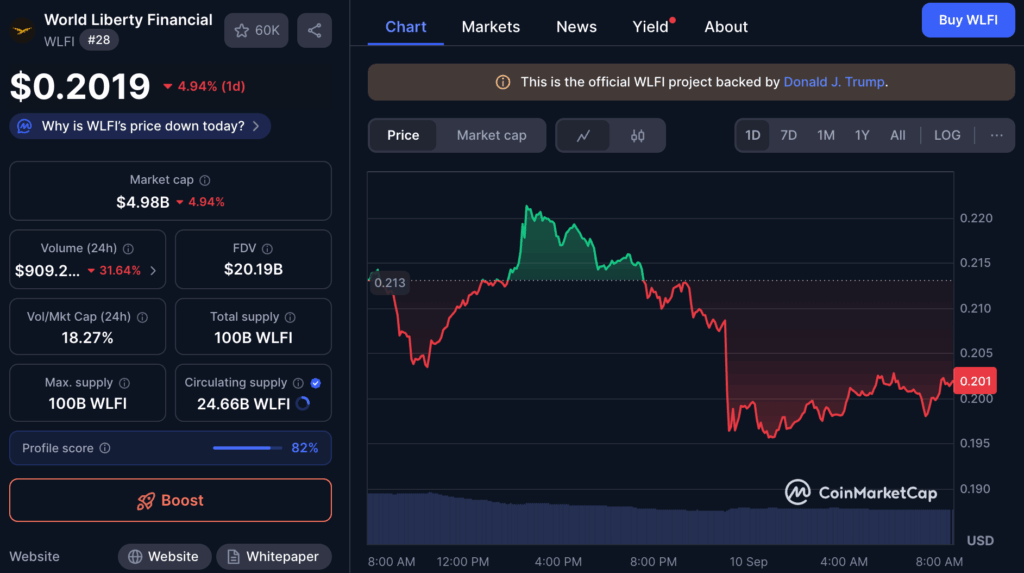This screenshot has width=1024, height=573.
Task: Click the Profile score progress bar
Action: (246, 448)
